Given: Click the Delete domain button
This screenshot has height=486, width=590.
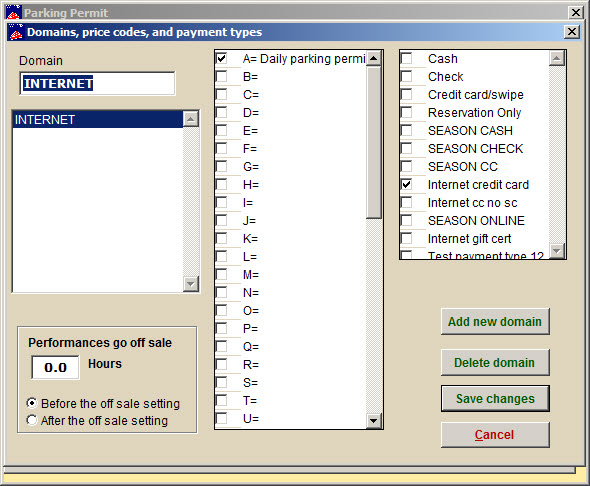Looking at the screenshot, I should (x=495, y=363).
